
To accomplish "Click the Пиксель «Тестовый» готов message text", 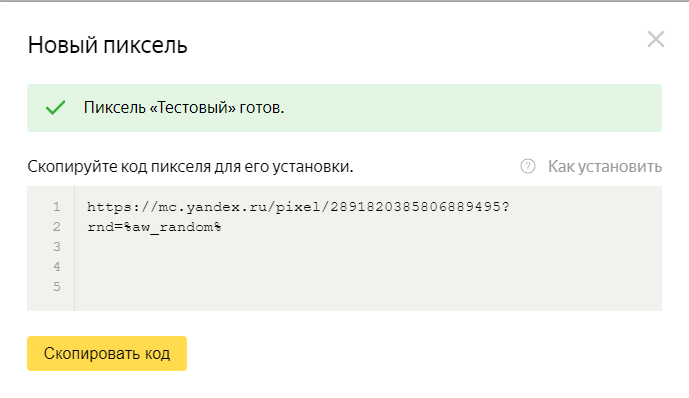I will coord(184,108).
